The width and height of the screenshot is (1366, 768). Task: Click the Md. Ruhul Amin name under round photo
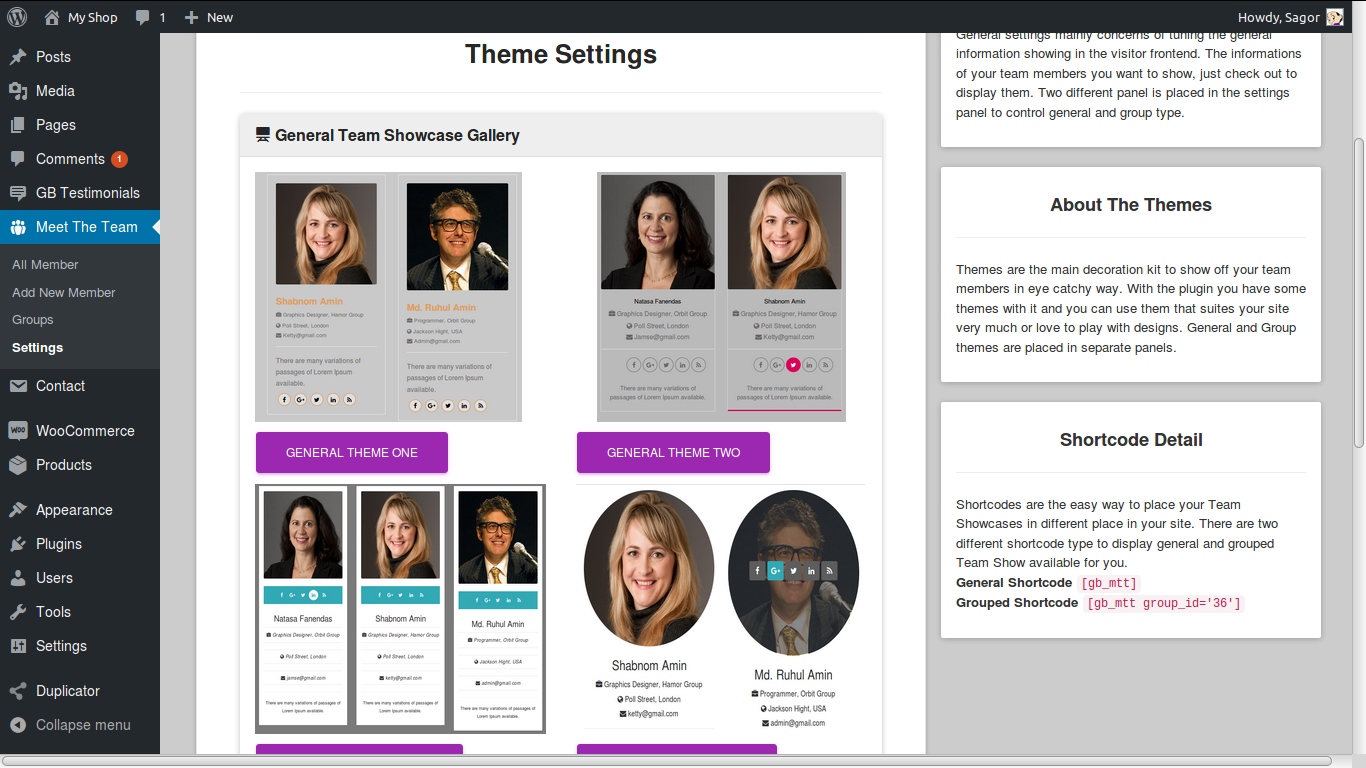coord(793,675)
